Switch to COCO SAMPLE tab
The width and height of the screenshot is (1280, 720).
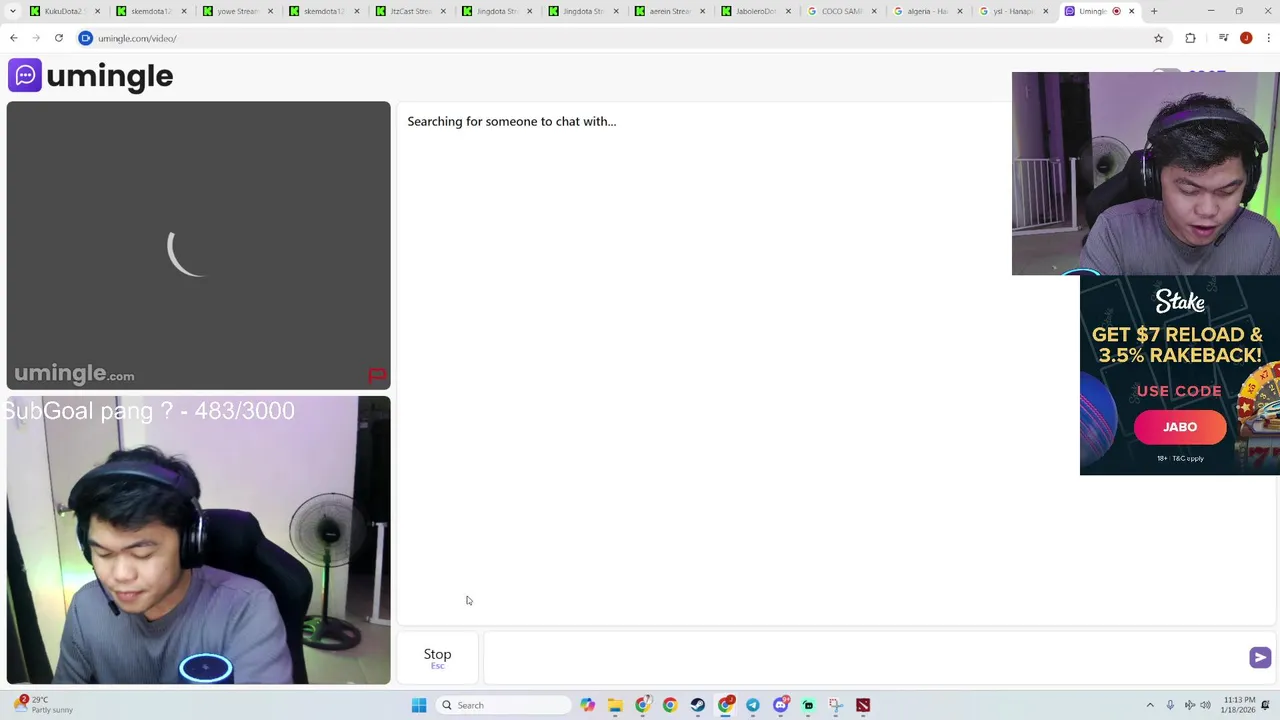842,11
